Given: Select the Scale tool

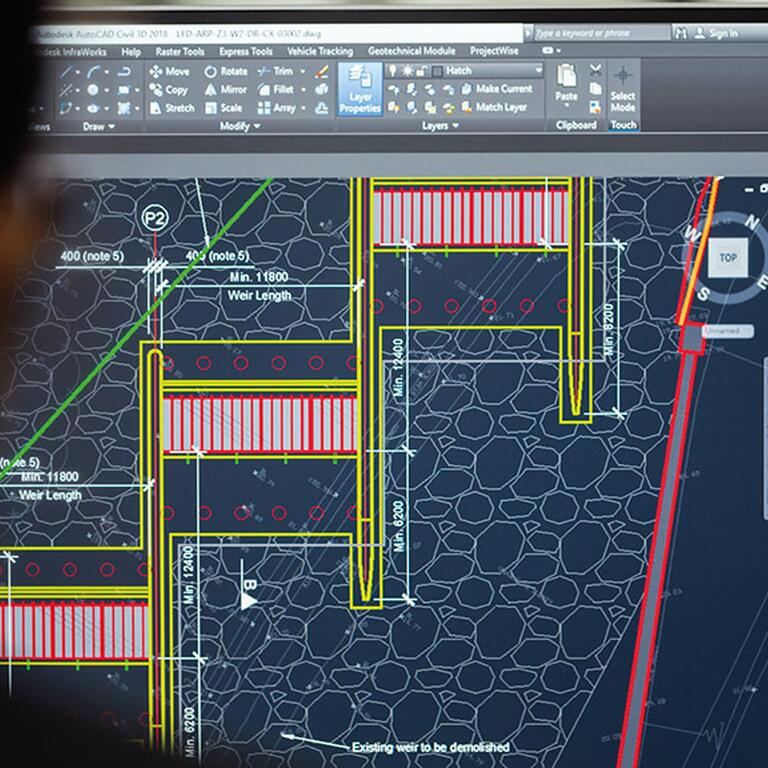Looking at the screenshot, I should pyautogui.click(x=223, y=108).
